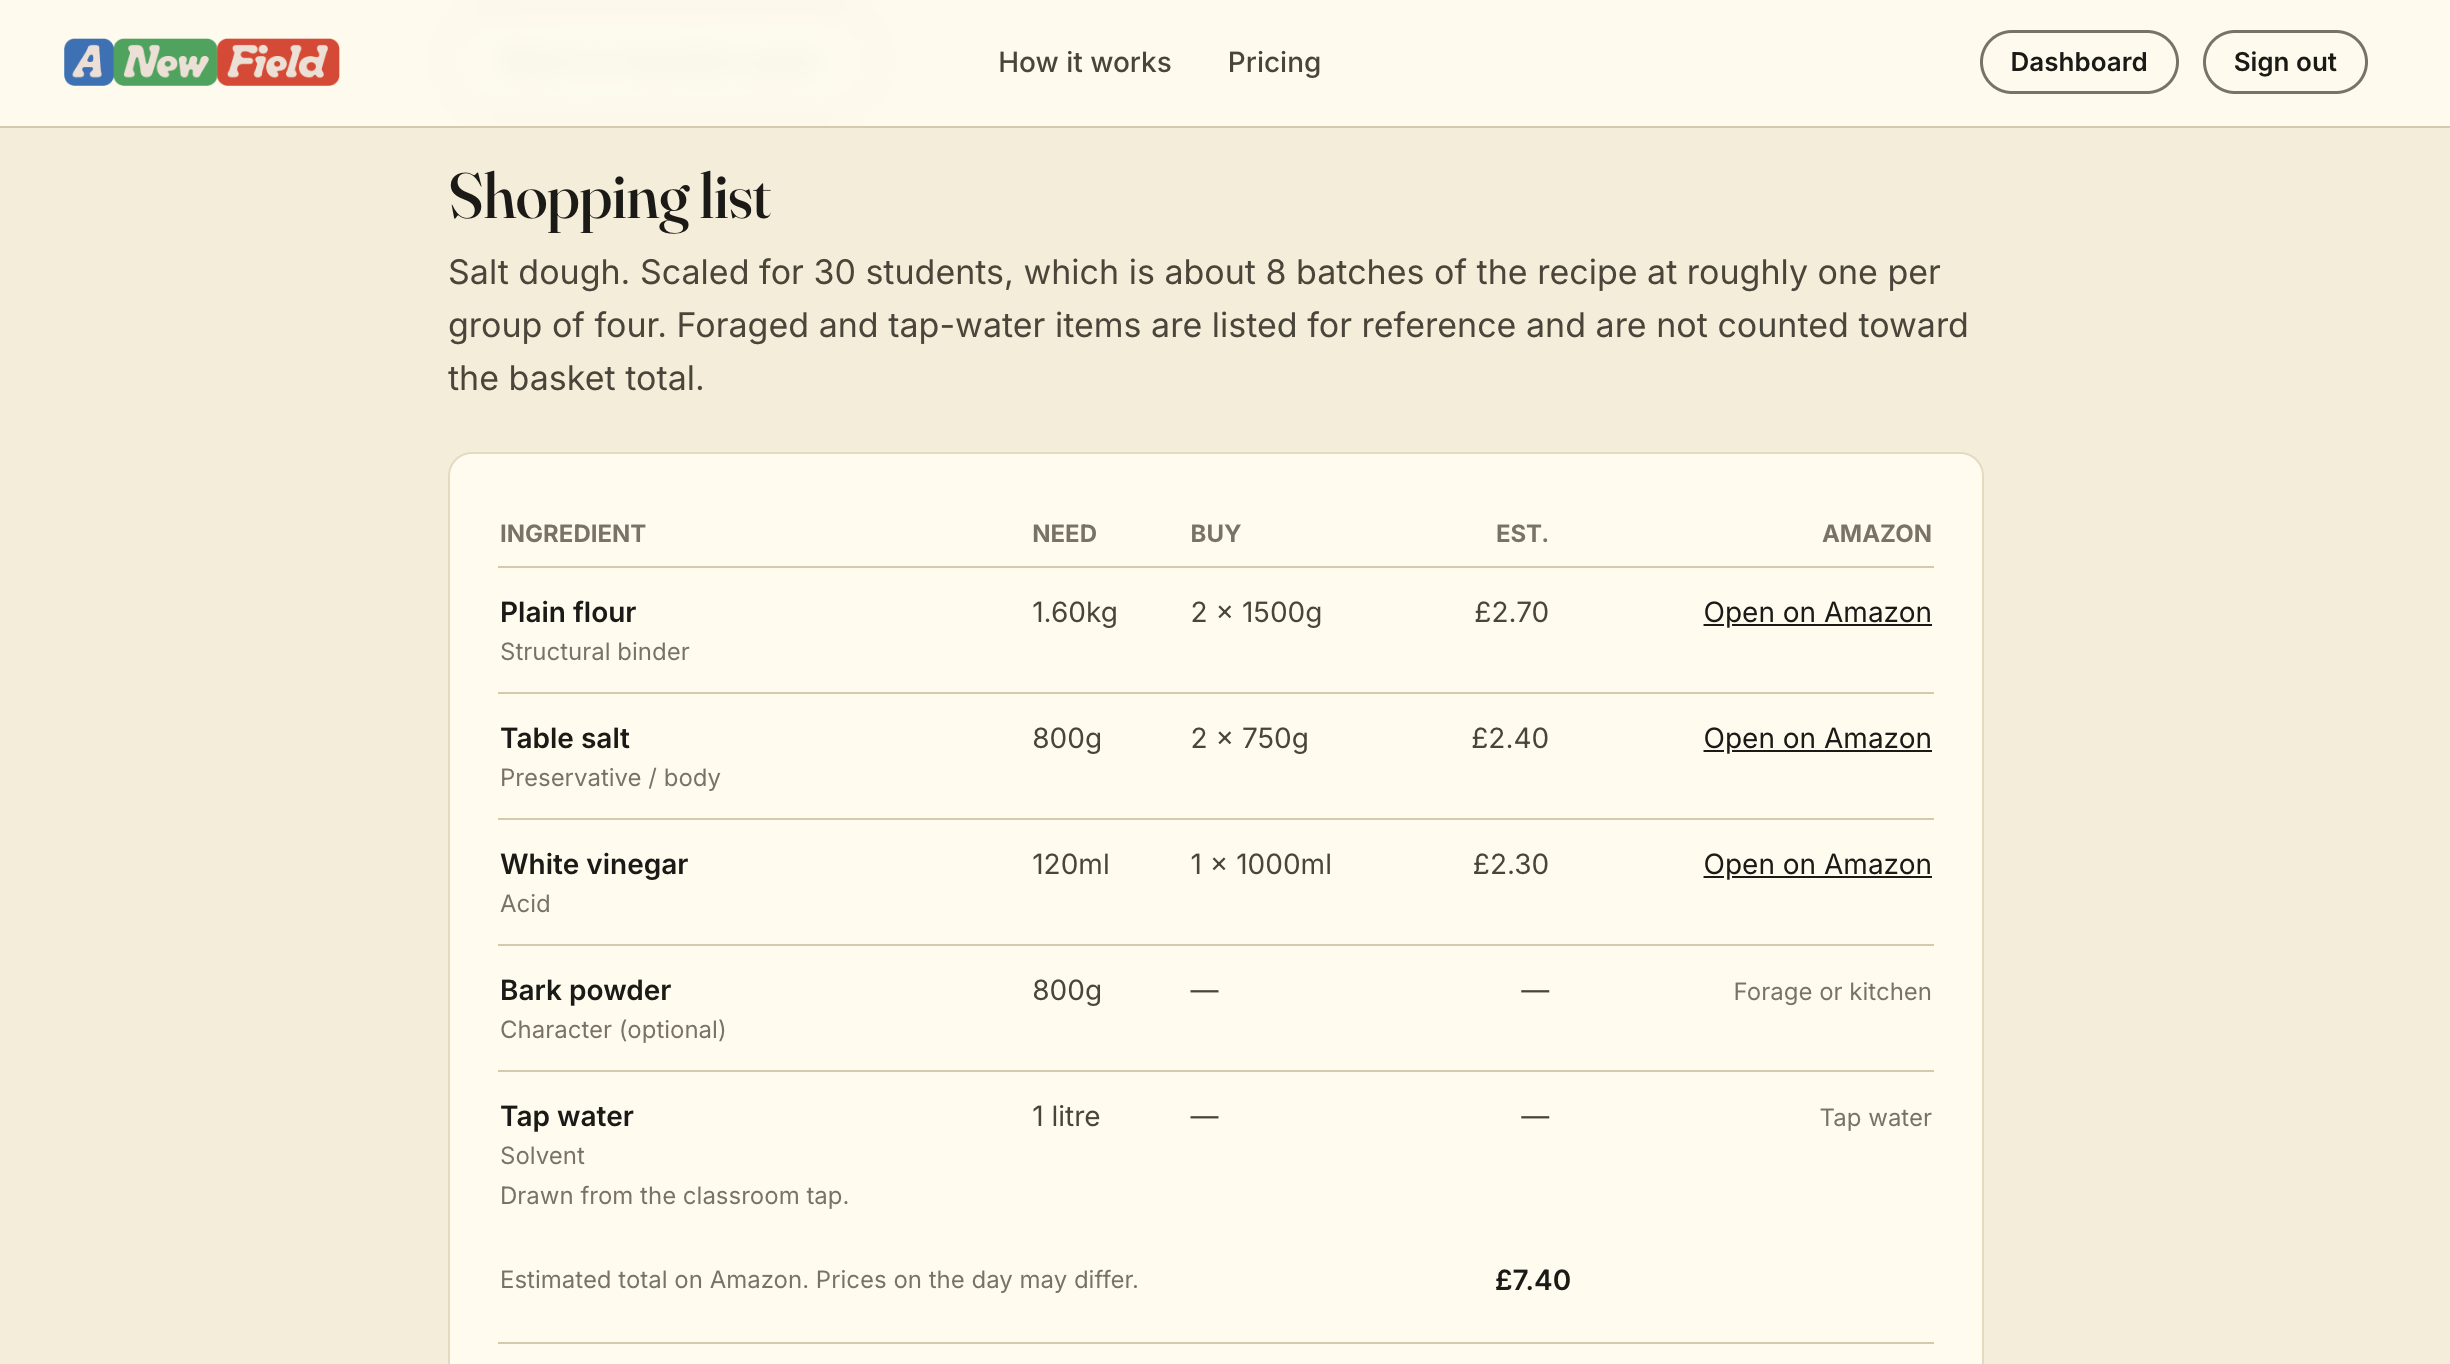
Task: Select the Plain flour ingredient name
Action: pyautogui.click(x=567, y=612)
